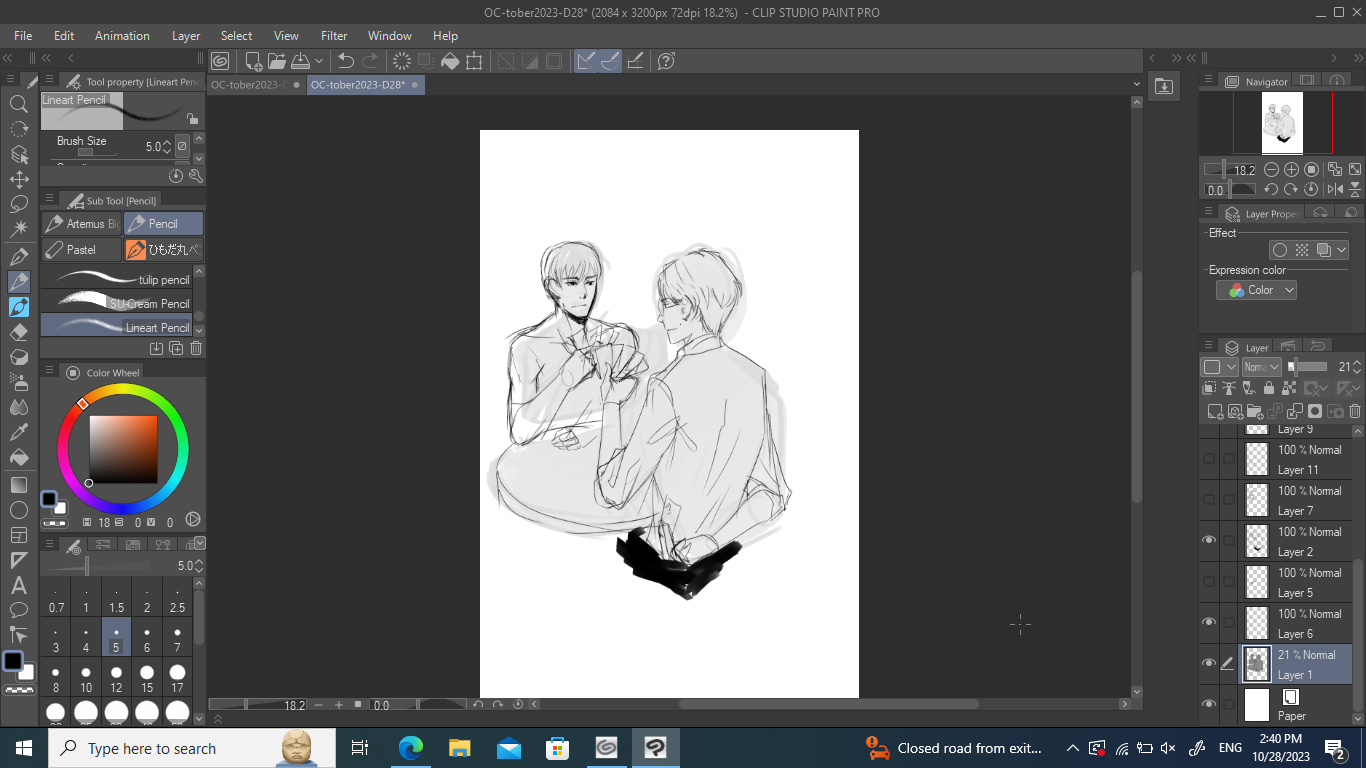Expand the save options arrow in the command bar
Viewport: 1366px width, 768px height.
pos(319,61)
